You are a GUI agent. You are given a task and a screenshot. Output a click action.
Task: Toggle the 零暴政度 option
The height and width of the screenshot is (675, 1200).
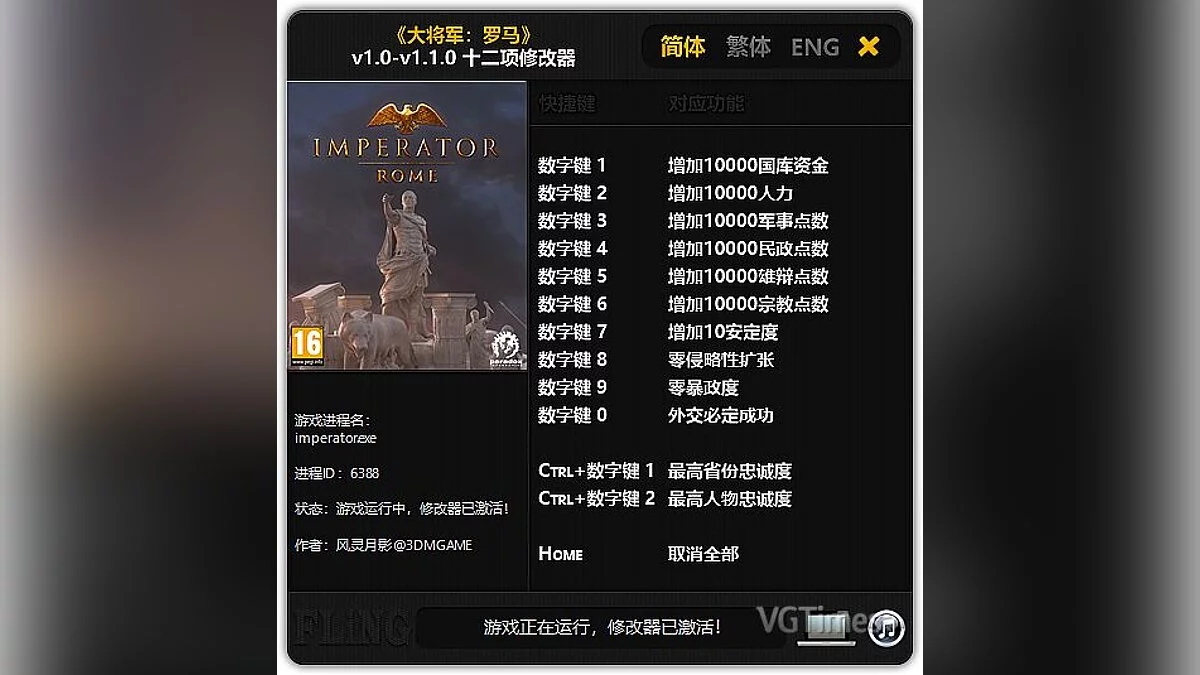click(x=703, y=387)
